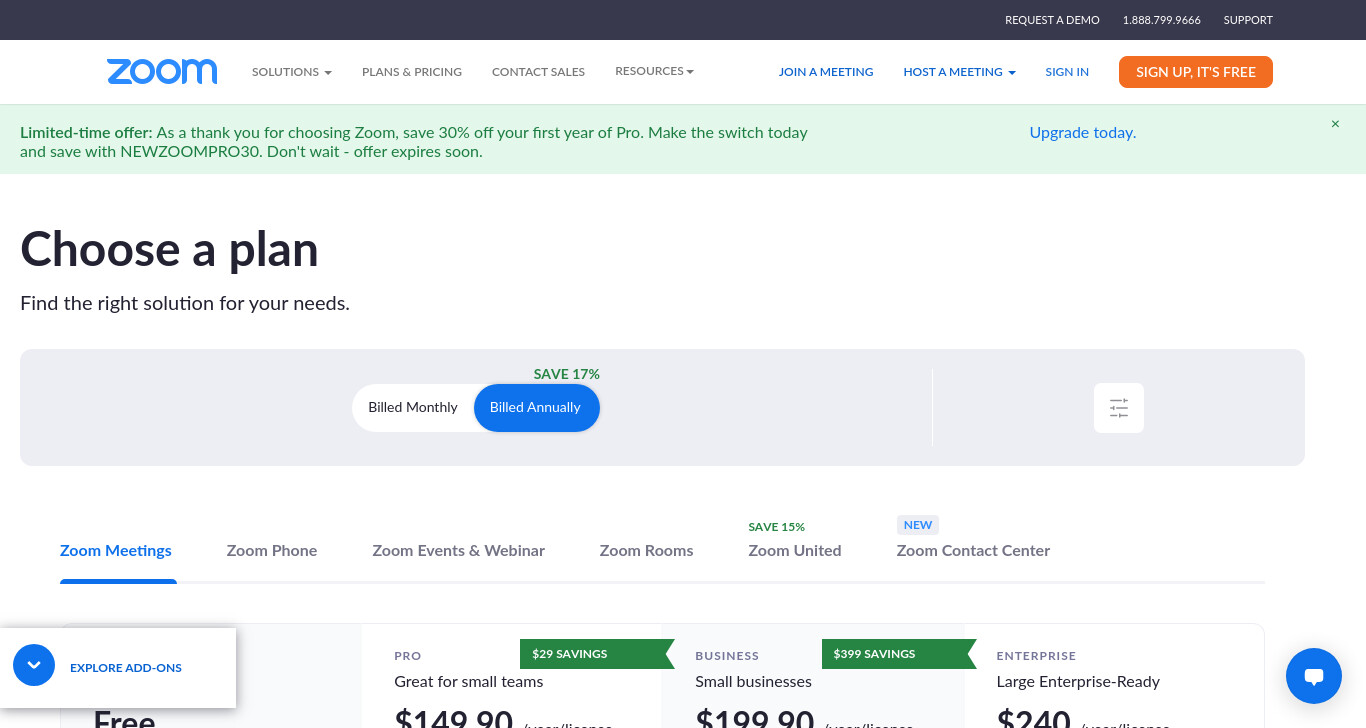The width and height of the screenshot is (1366, 728).
Task: Expand the Solutions dropdown menu
Action: pyautogui.click(x=291, y=72)
